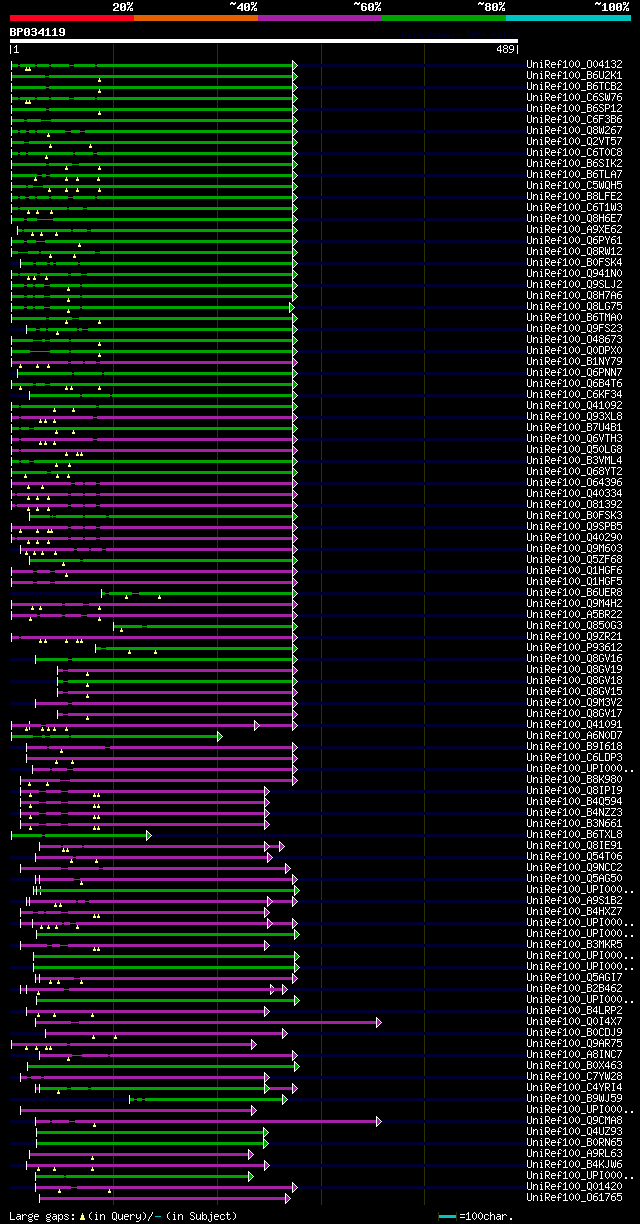Select the UniRef100_Q8H6E7 label
Image resolution: width=640 pixels, height=1224 pixels.
pos(574,219)
